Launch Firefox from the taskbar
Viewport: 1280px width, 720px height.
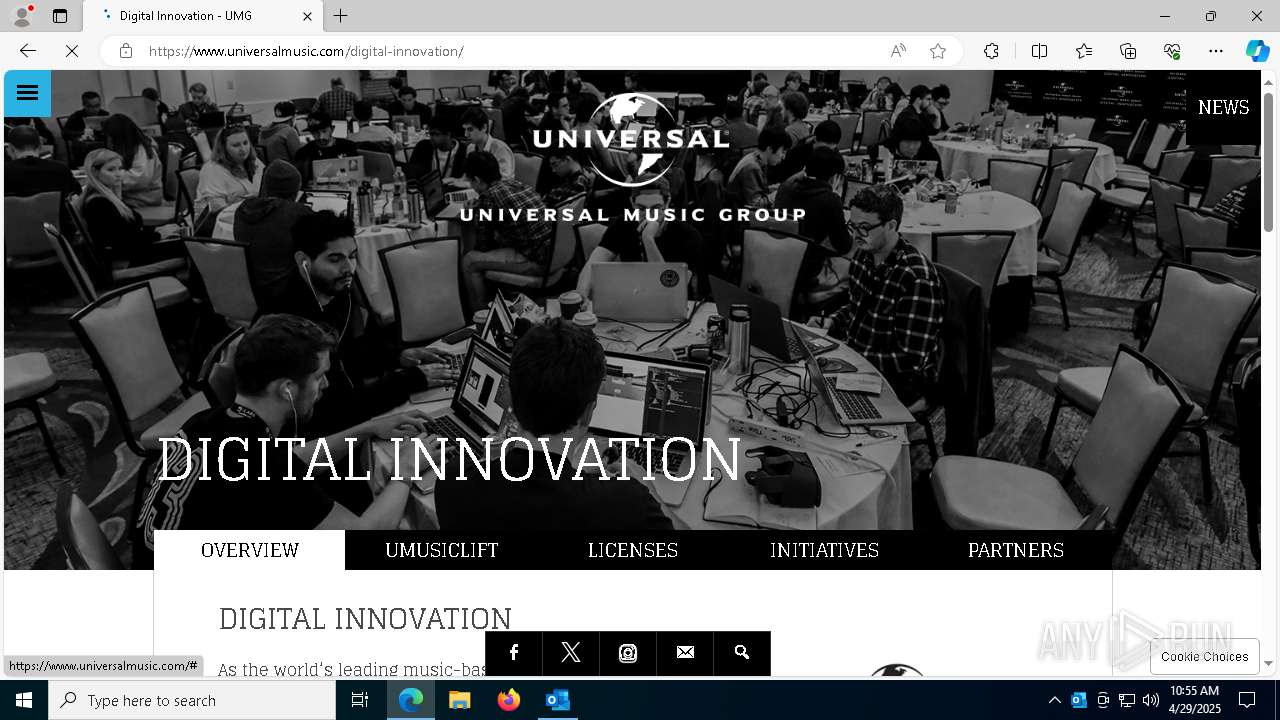(x=509, y=700)
